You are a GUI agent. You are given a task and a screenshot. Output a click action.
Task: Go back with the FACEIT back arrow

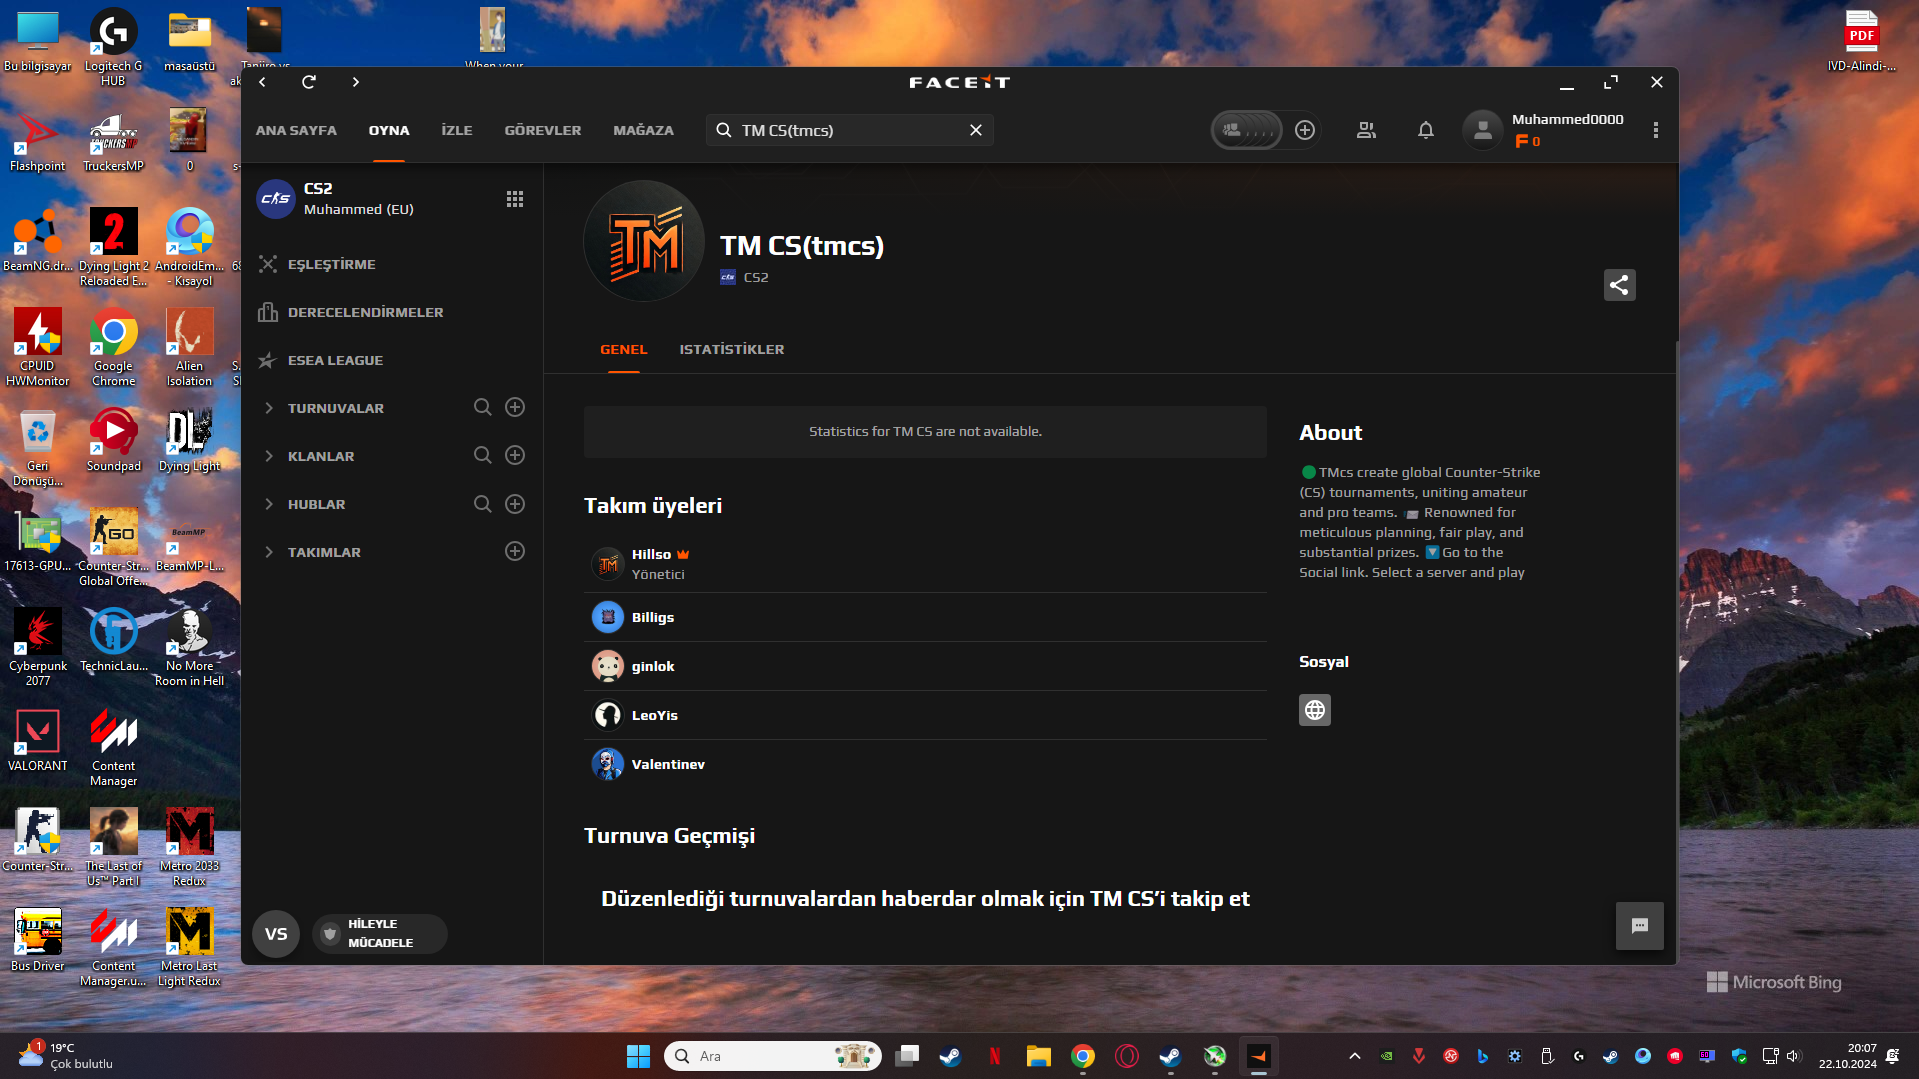click(262, 82)
